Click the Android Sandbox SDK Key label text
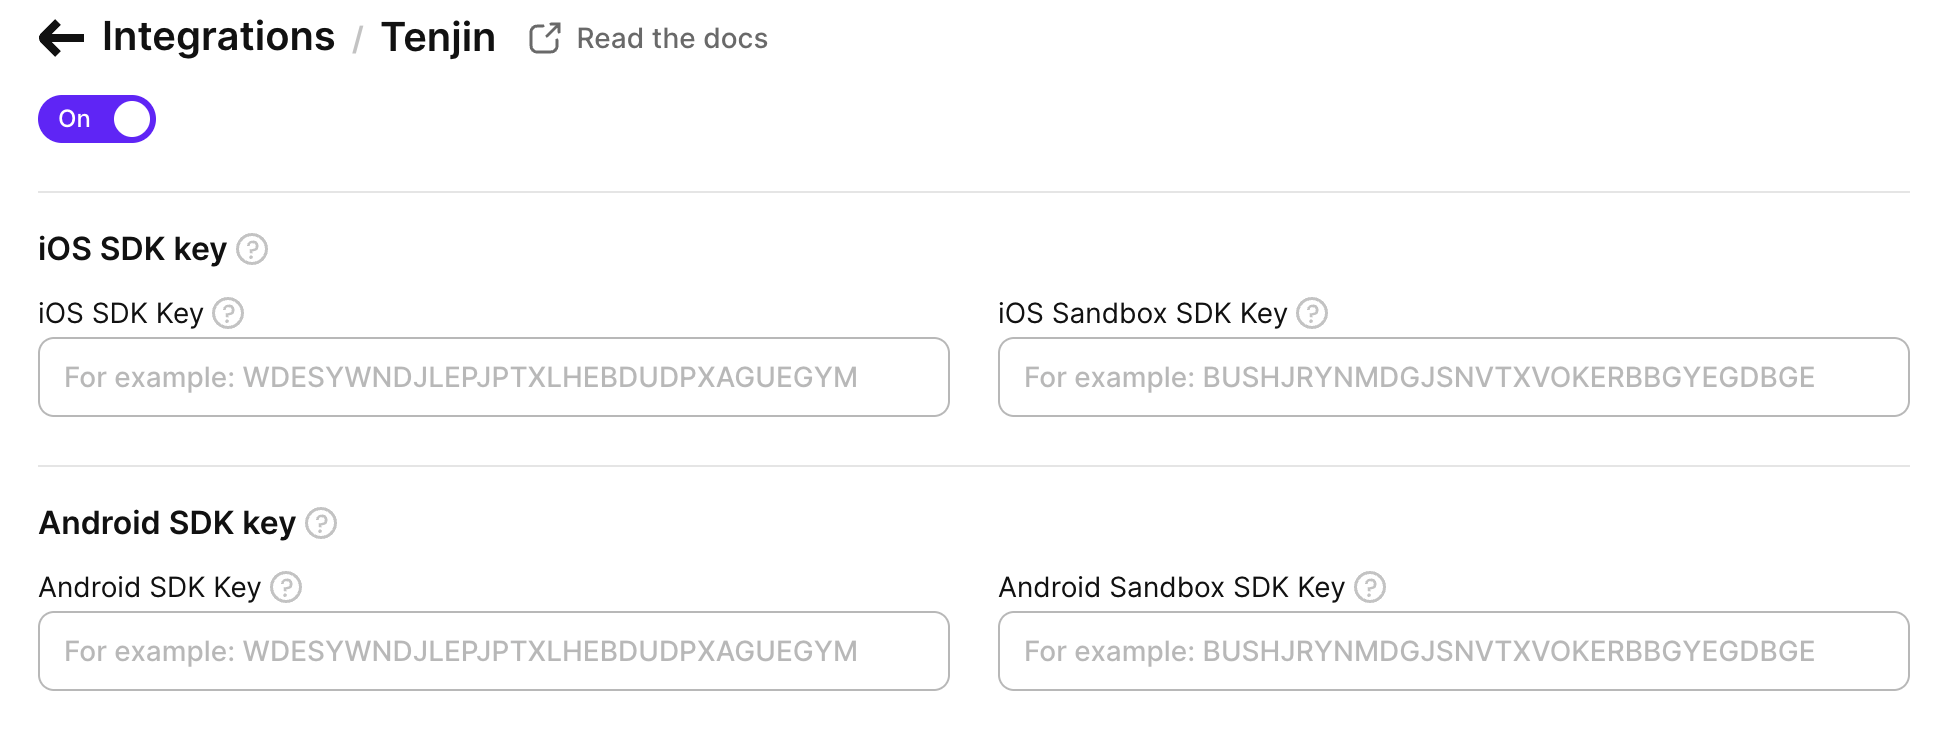Viewport: 1948px width, 736px height. coord(1171,588)
